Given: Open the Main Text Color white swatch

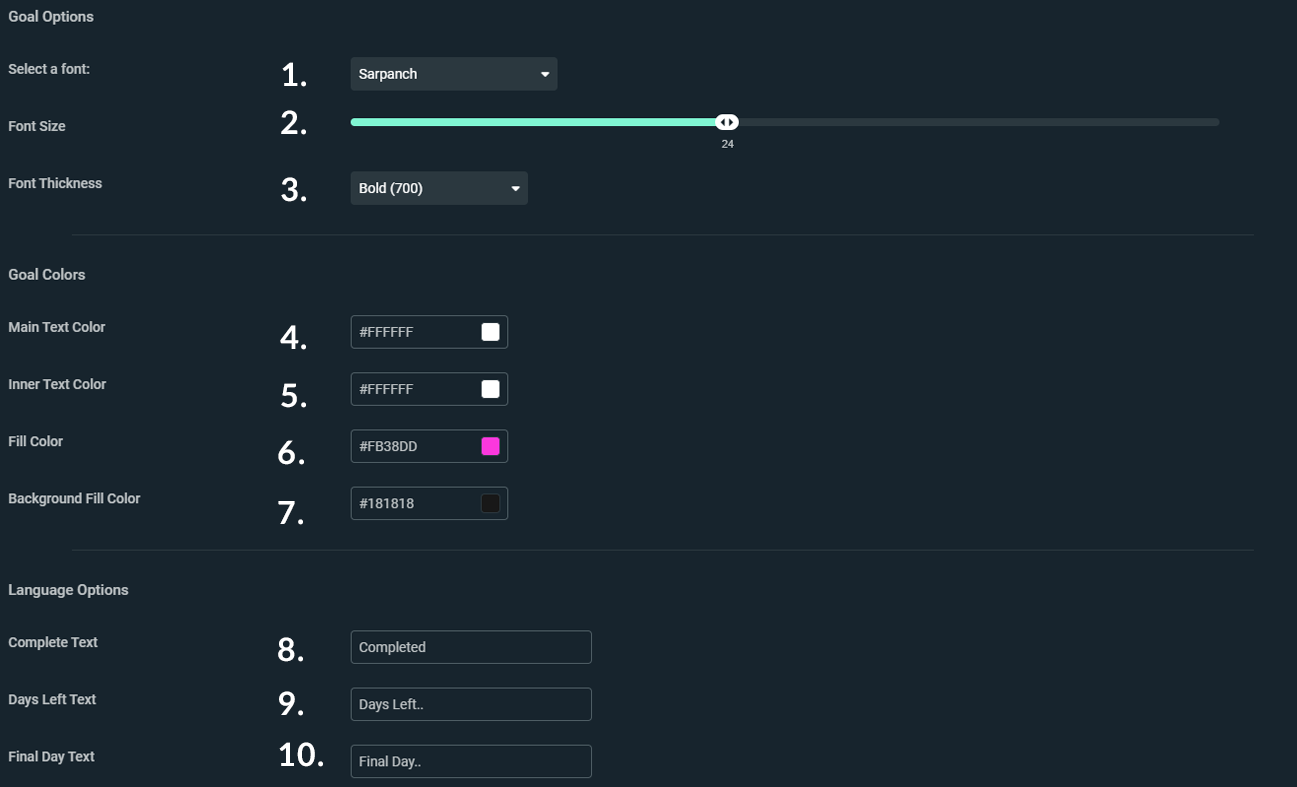Looking at the screenshot, I should point(490,332).
